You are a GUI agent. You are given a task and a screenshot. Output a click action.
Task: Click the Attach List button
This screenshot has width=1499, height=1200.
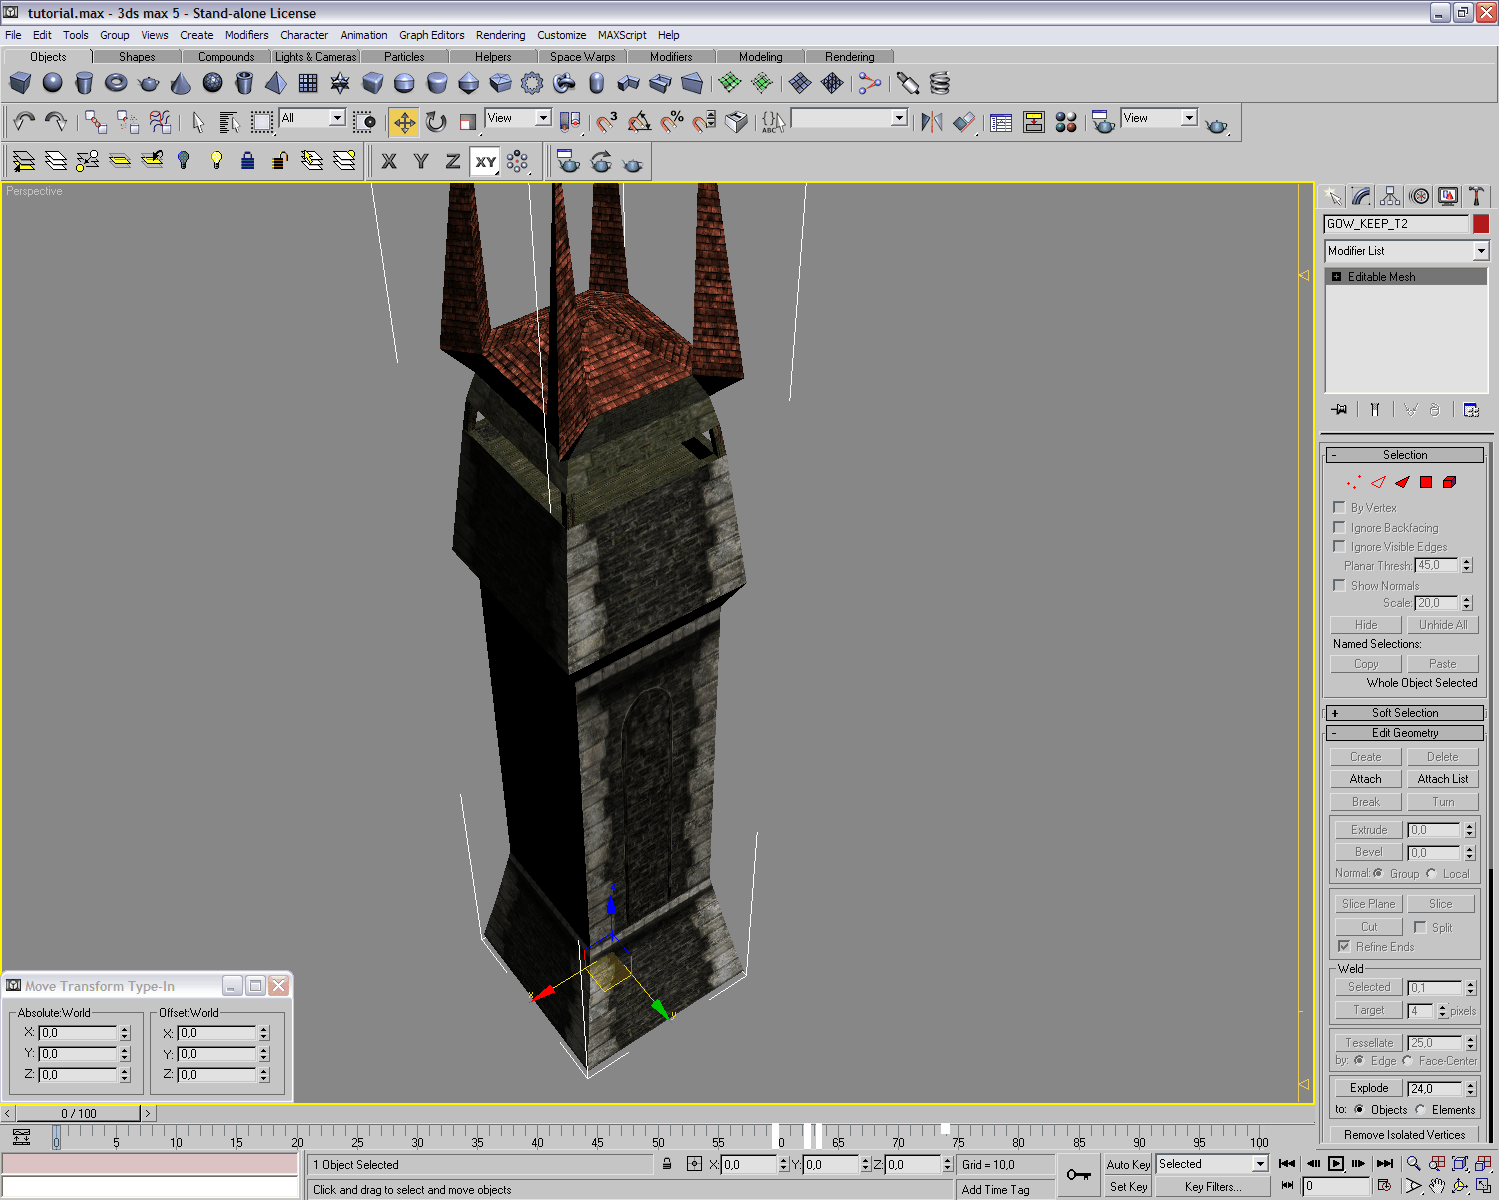coord(1442,779)
